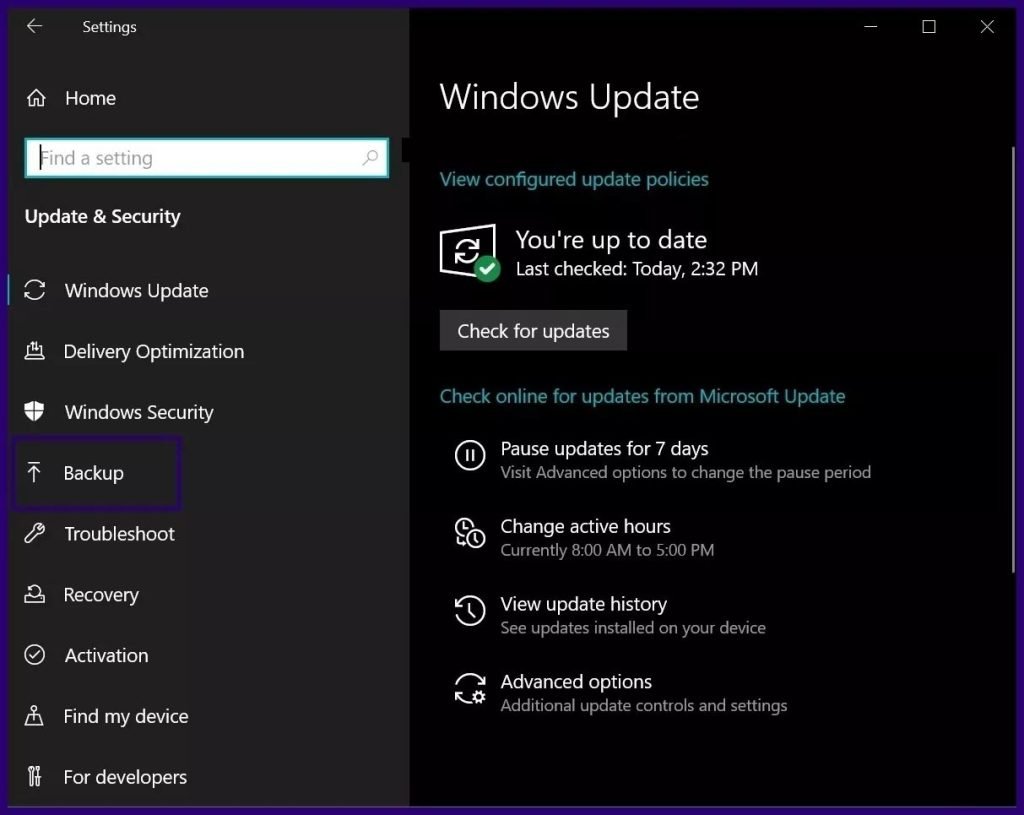Open Recovery settings
Viewport: 1024px width, 815px height.
101,595
